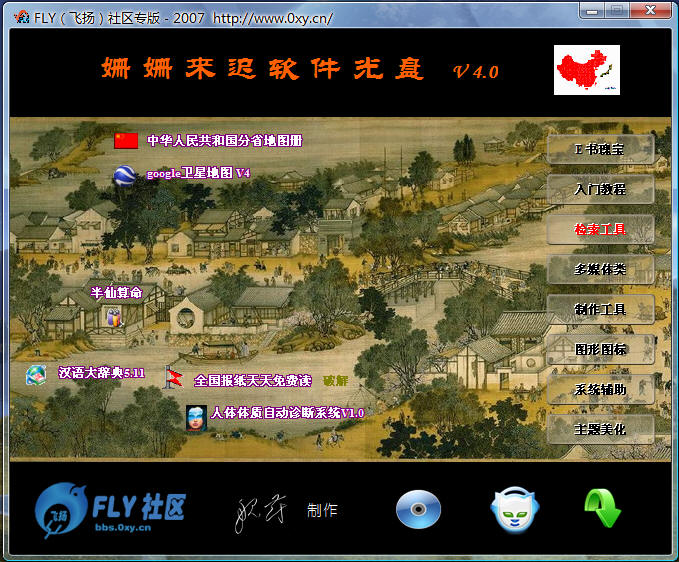Click the Napster cat headphones icon
The image size is (679, 562).
[515, 509]
